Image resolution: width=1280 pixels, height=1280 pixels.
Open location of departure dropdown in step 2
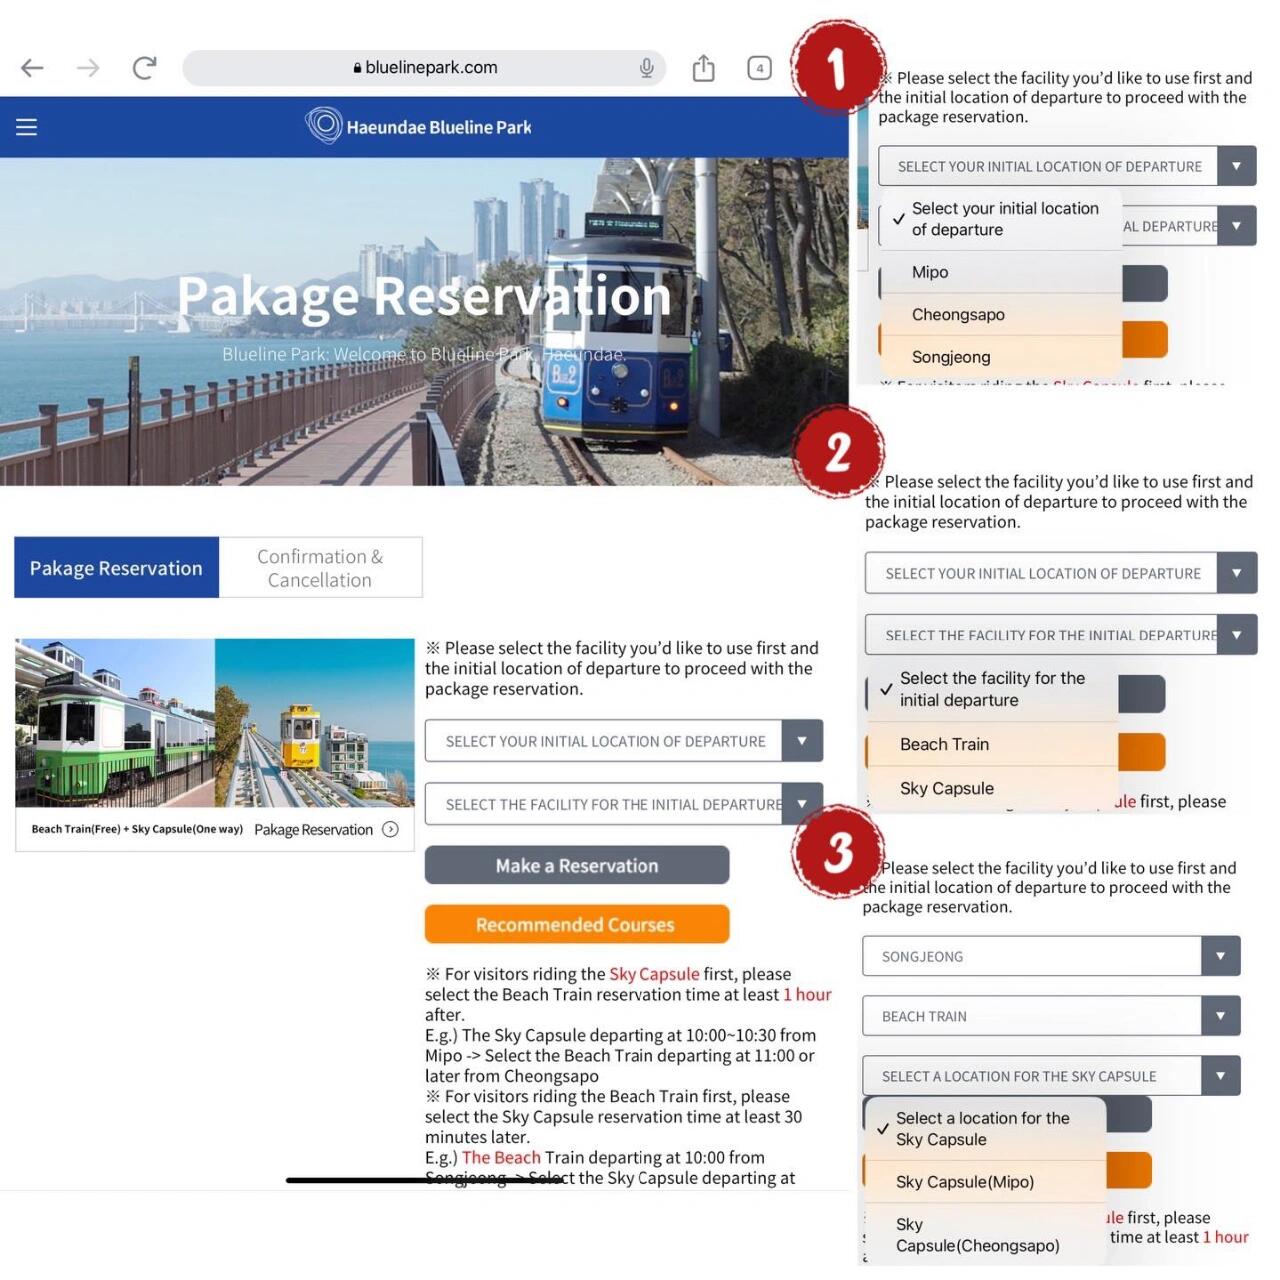pos(1061,573)
